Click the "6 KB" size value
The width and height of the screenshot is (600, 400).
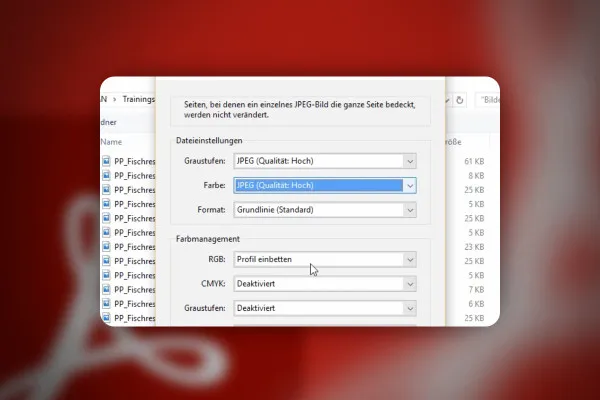pos(476,304)
